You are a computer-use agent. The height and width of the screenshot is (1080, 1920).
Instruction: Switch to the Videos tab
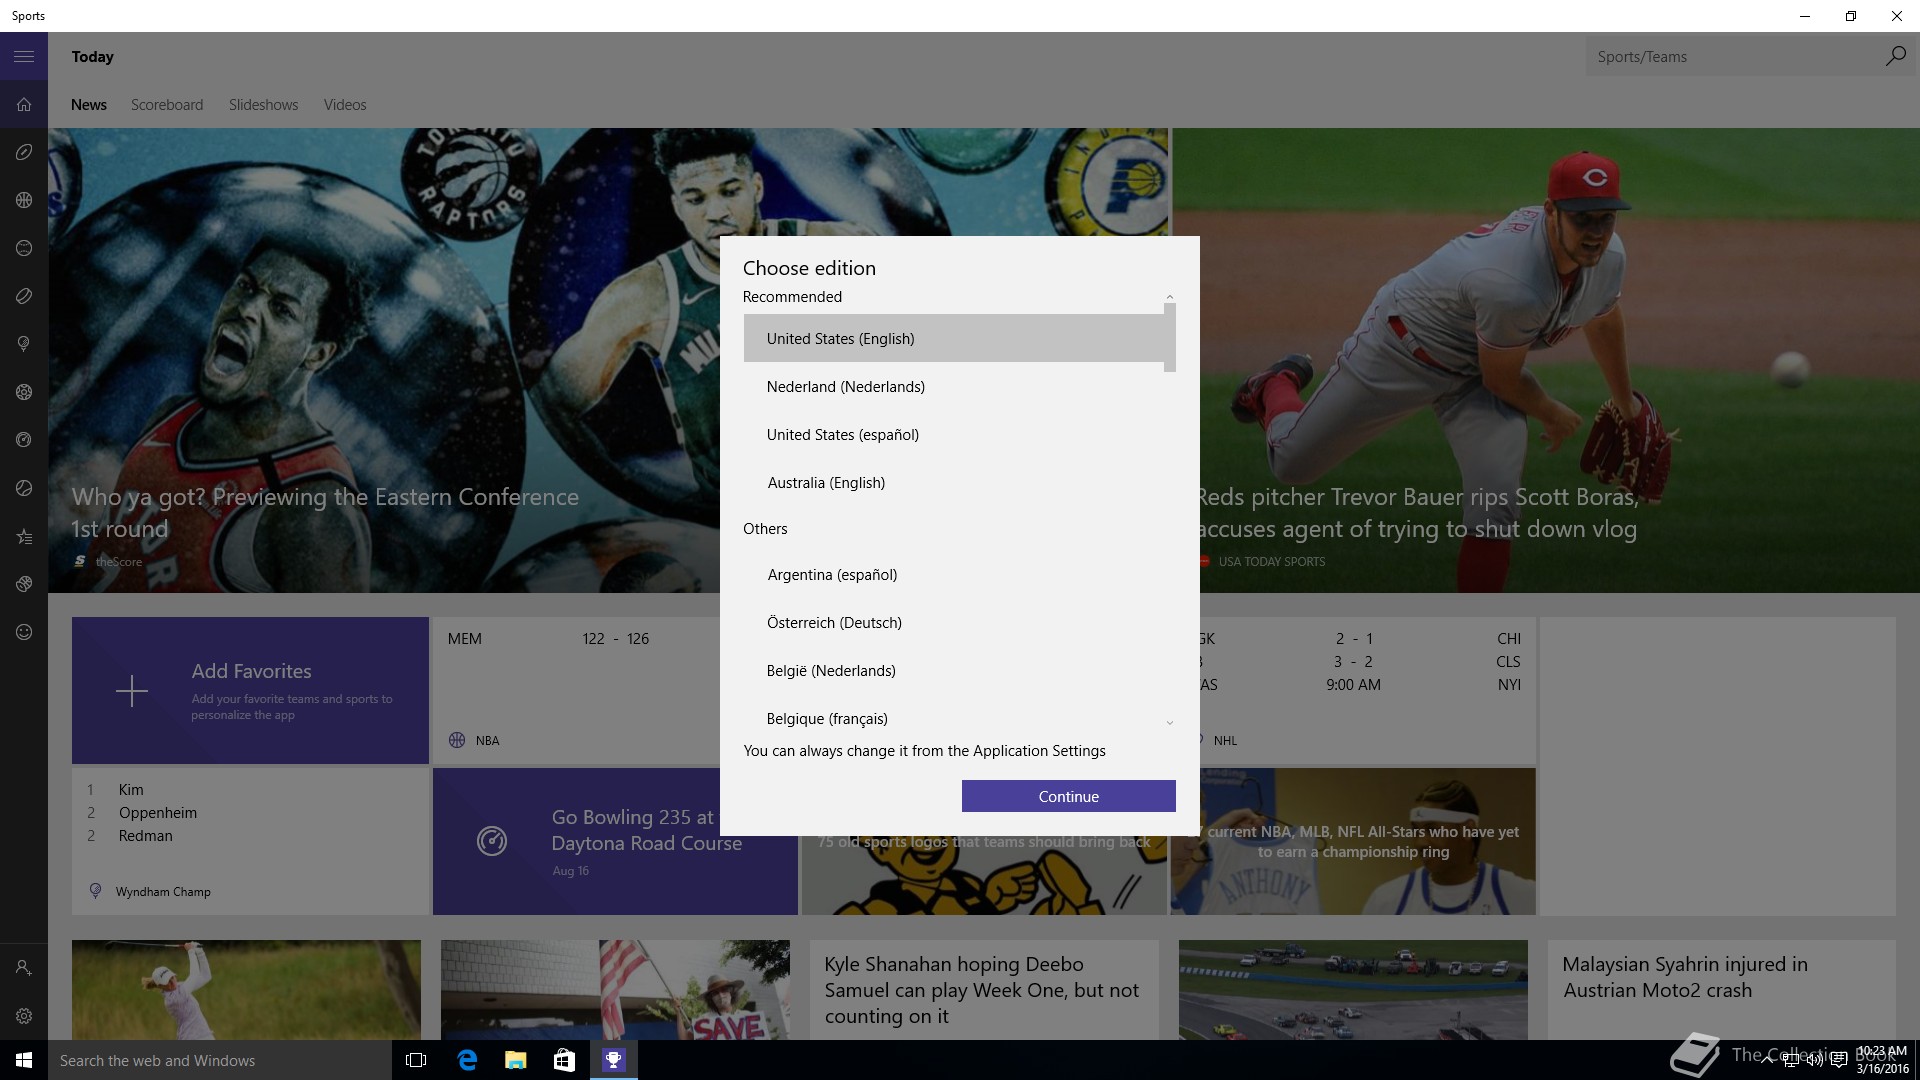click(x=345, y=105)
